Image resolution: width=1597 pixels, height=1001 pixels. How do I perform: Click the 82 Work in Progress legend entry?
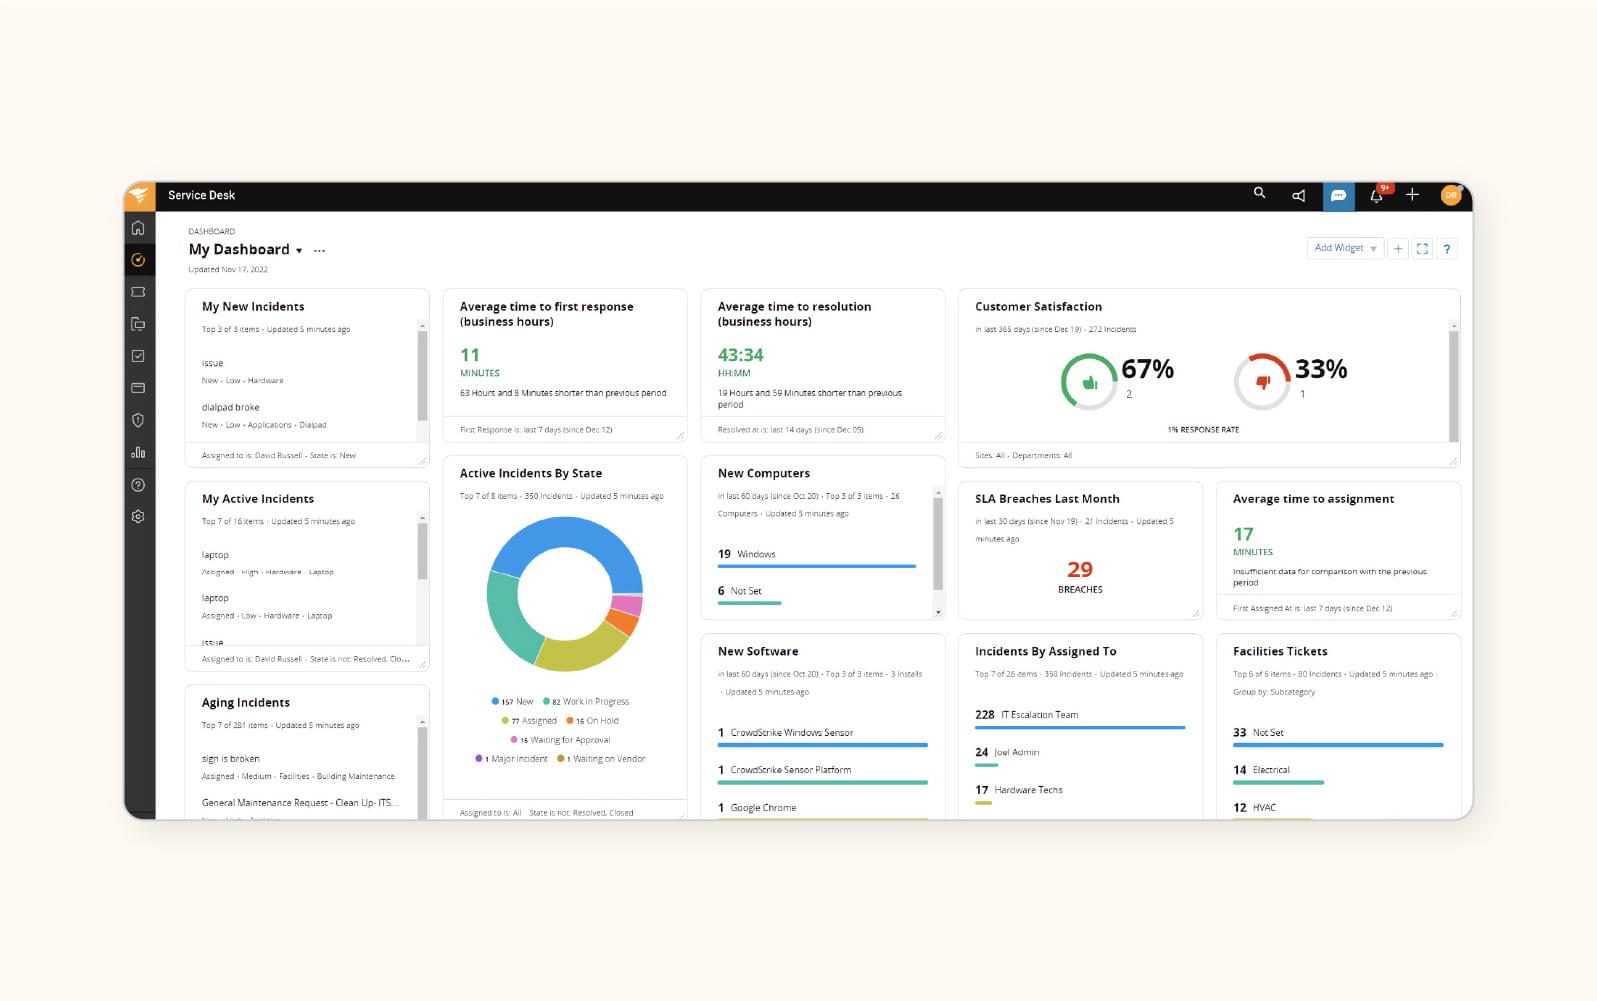pyautogui.click(x=586, y=701)
